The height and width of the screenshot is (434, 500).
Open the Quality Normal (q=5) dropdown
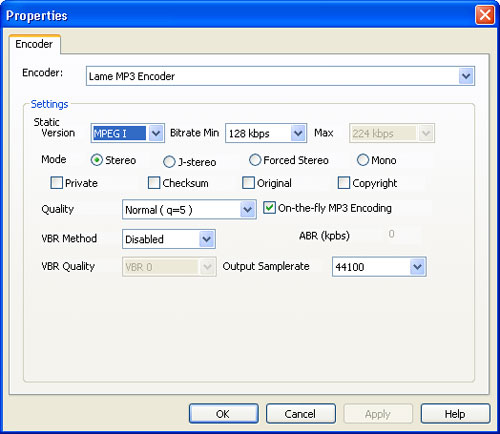tap(189, 210)
